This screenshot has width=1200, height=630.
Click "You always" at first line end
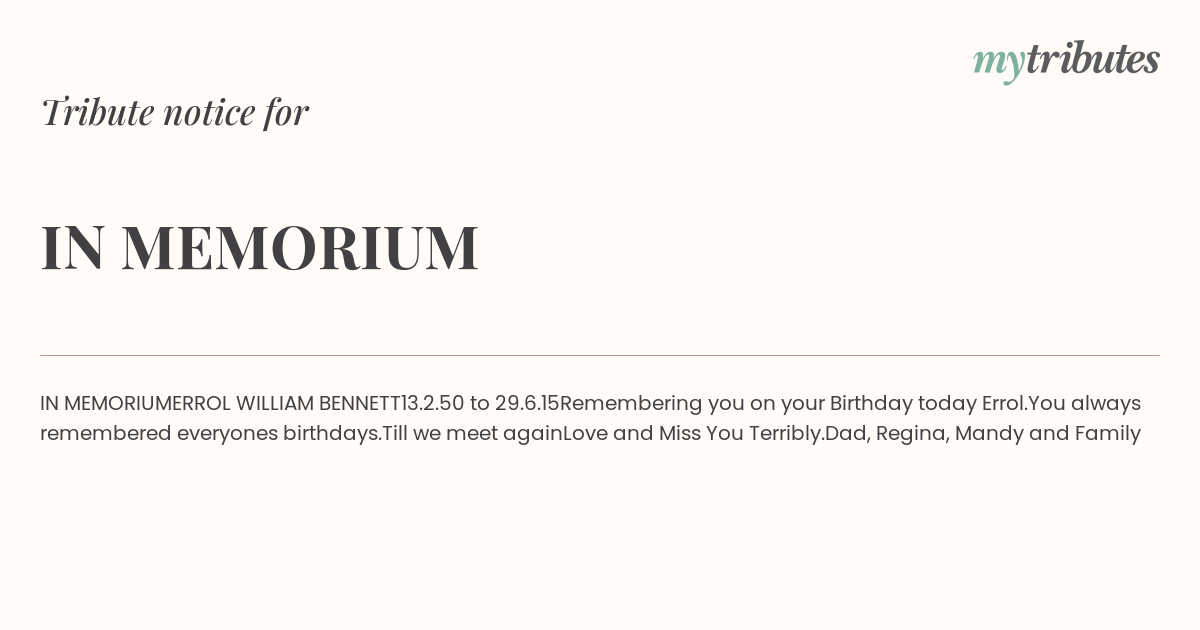point(1085,404)
